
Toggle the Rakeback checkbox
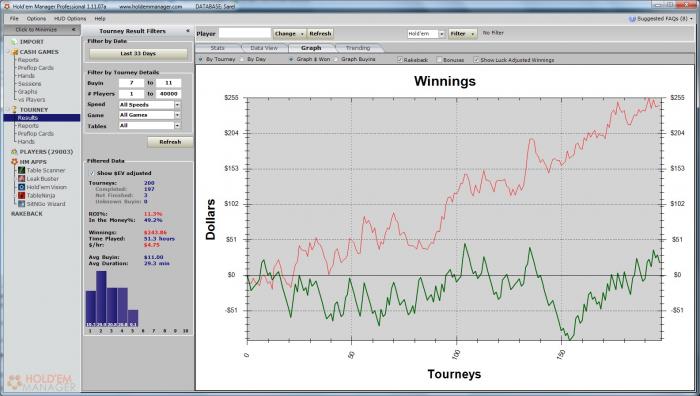[x=400, y=59]
